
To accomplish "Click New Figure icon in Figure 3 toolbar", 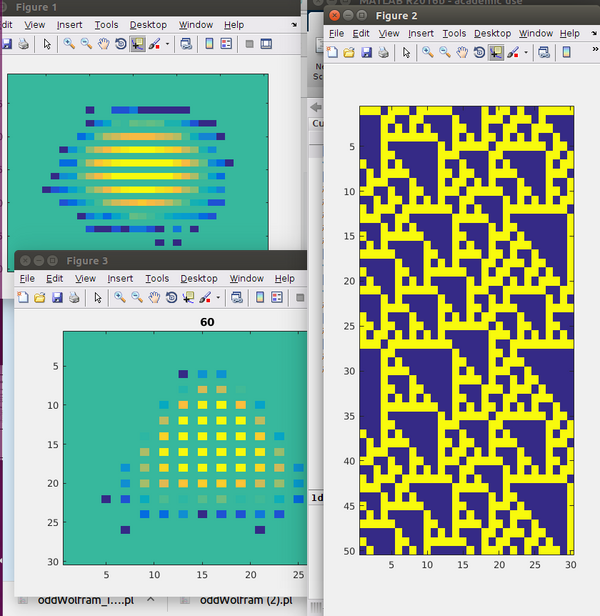I will coord(23,297).
